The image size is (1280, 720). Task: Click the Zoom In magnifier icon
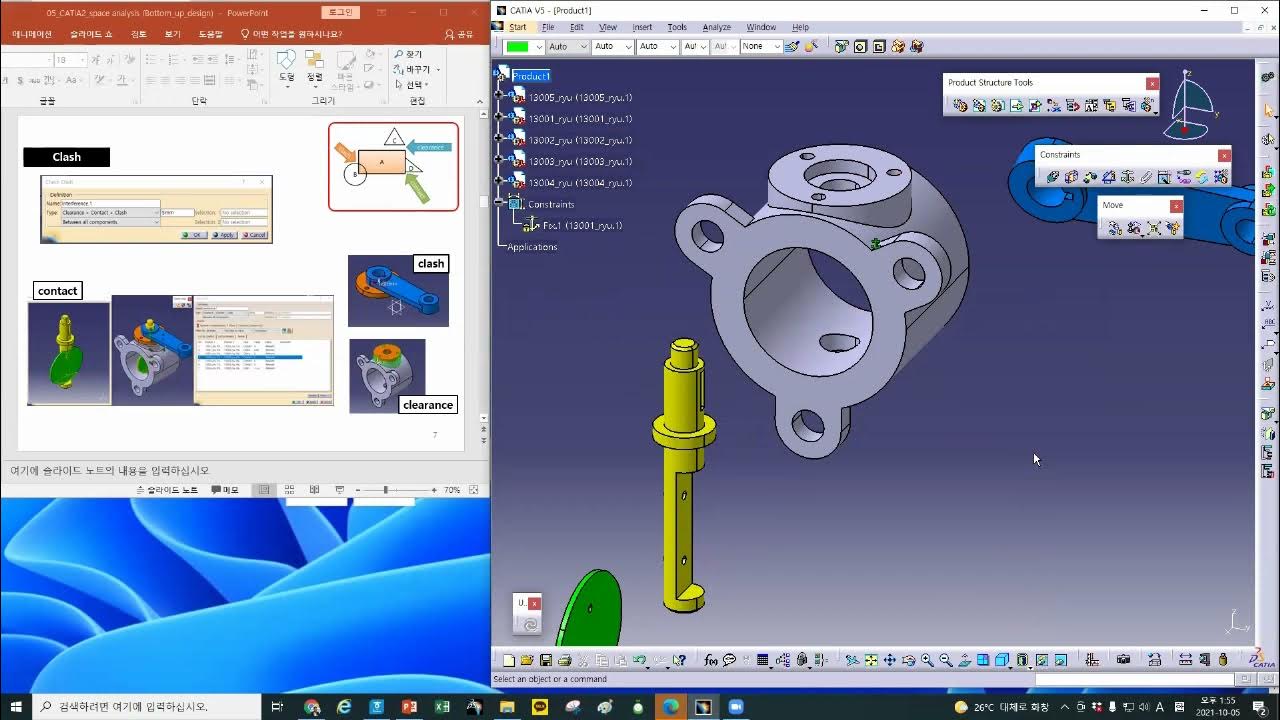click(x=927, y=660)
